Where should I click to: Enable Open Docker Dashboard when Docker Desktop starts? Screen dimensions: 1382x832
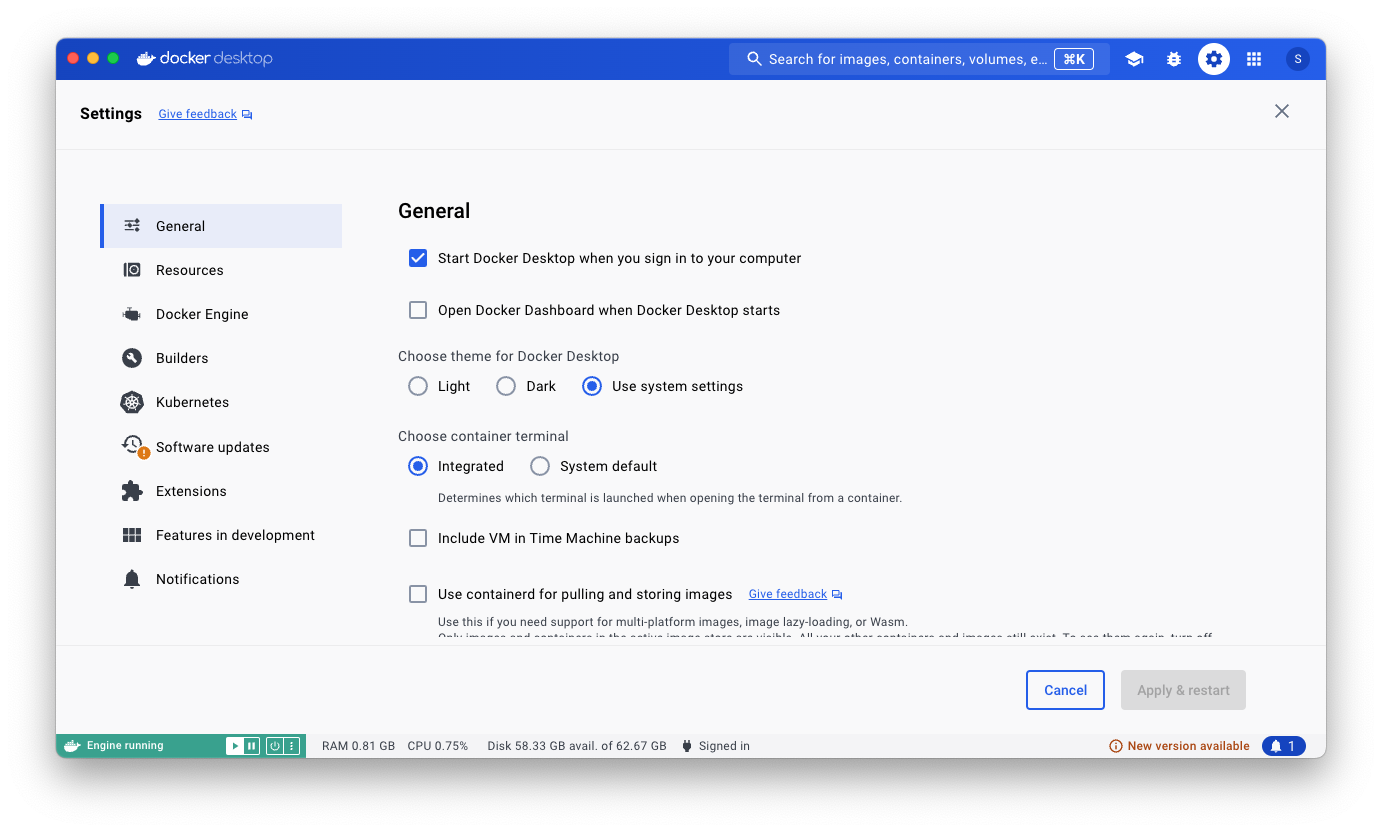[x=418, y=310]
